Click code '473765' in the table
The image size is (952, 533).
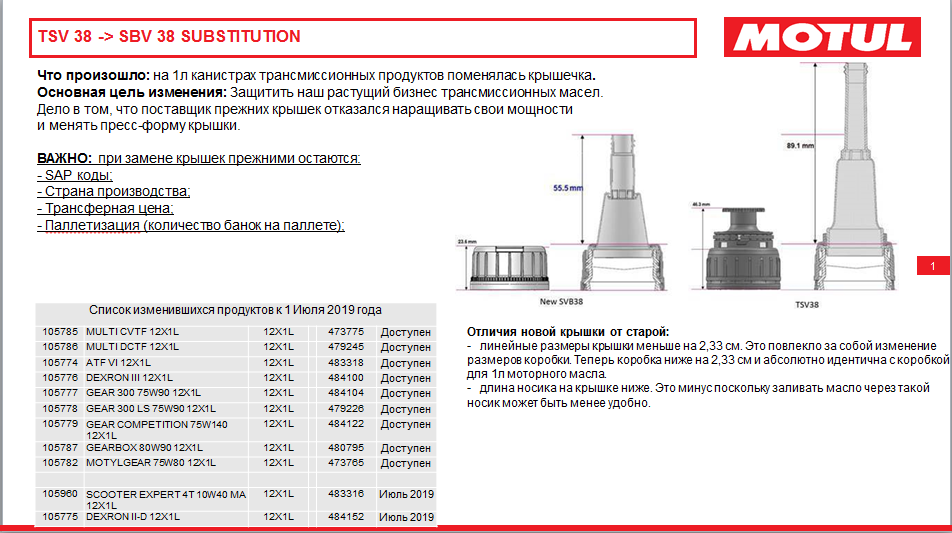[x=346, y=463]
